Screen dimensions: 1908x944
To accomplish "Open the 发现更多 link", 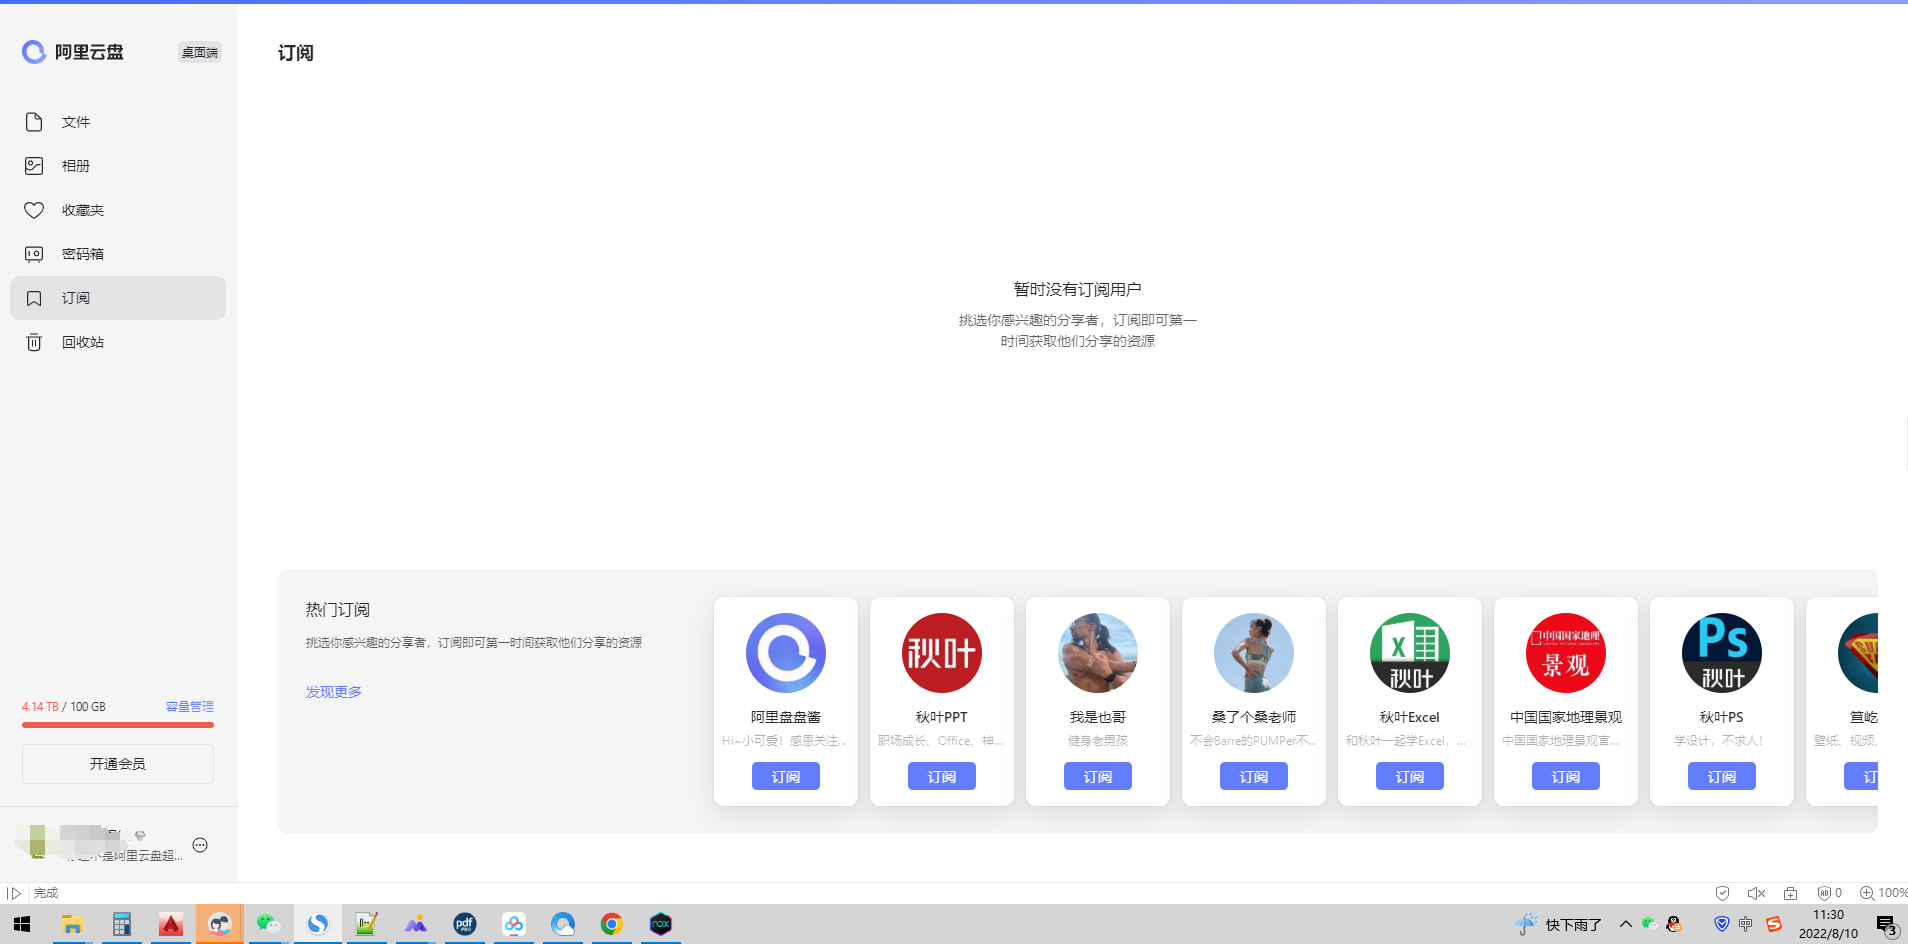I will click(x=334, y=692).
